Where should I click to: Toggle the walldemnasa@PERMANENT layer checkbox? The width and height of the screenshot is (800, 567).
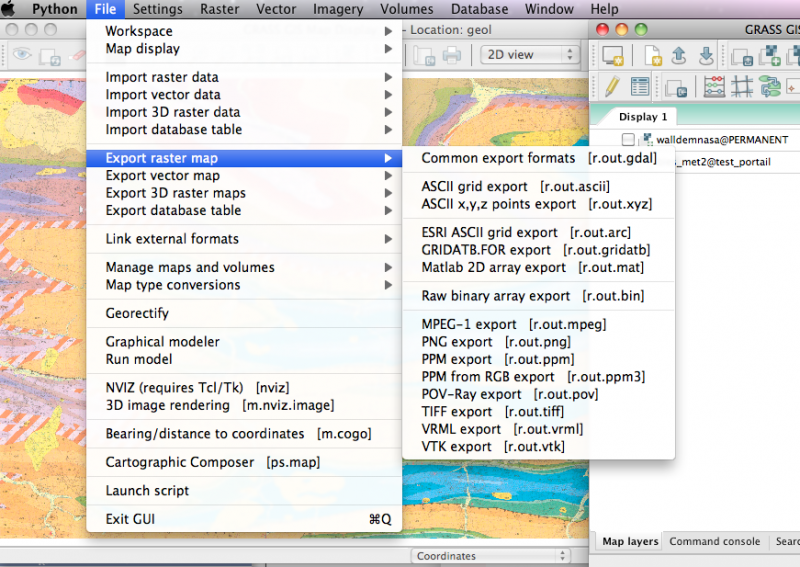(628, 140)
